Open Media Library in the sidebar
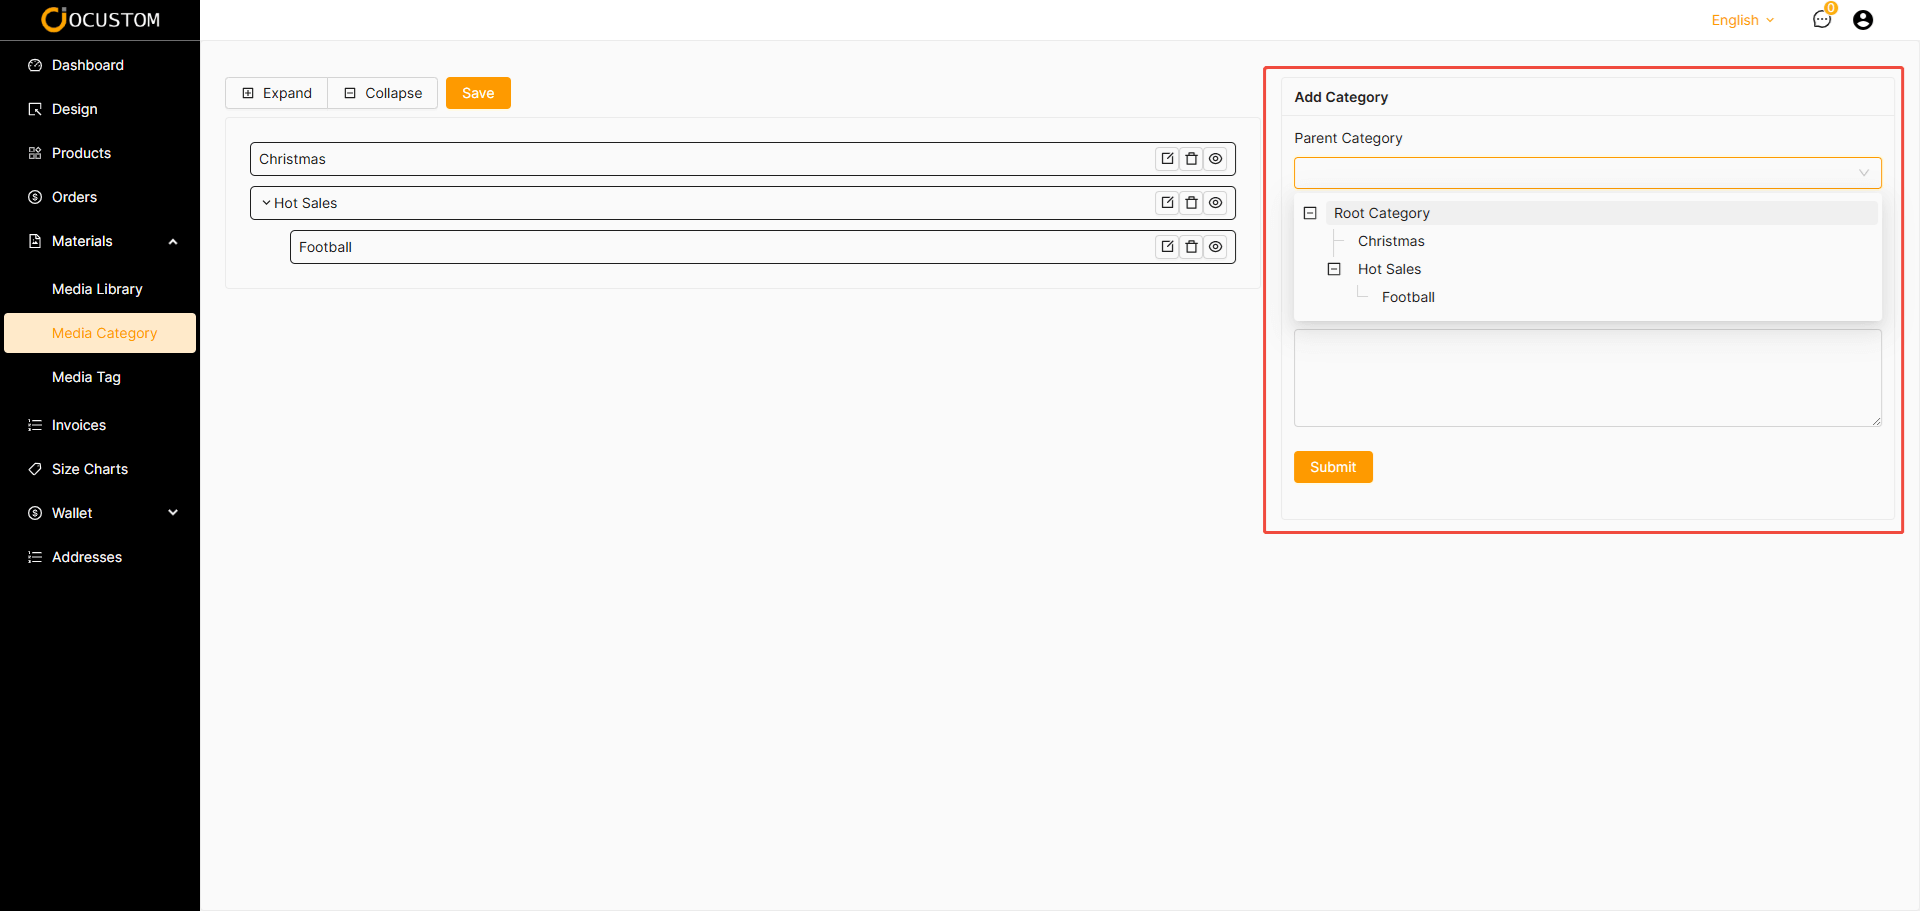 97,289
